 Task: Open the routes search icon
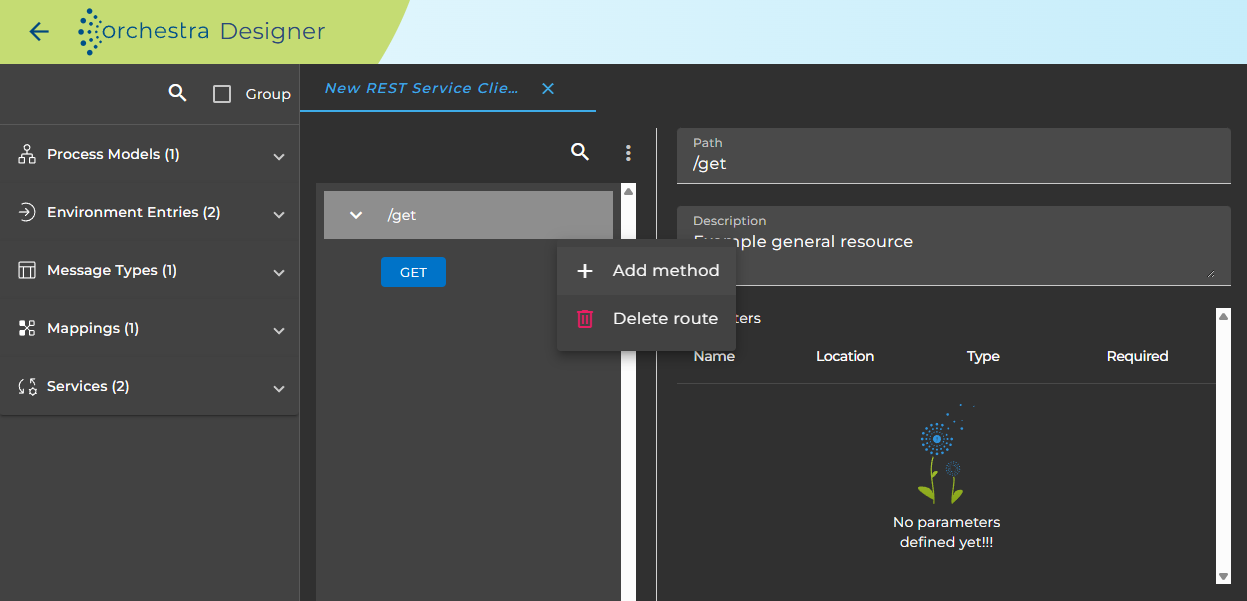click(579, 152)
